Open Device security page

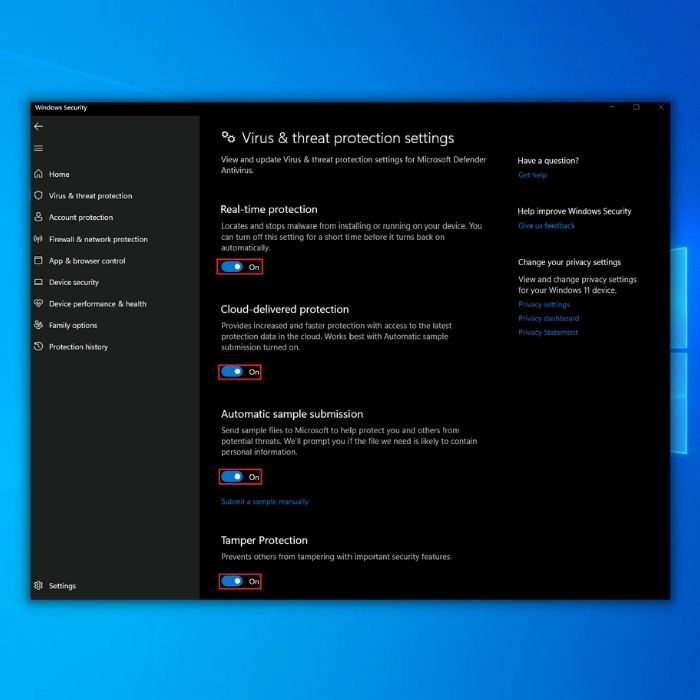click(x=74, y=282)
